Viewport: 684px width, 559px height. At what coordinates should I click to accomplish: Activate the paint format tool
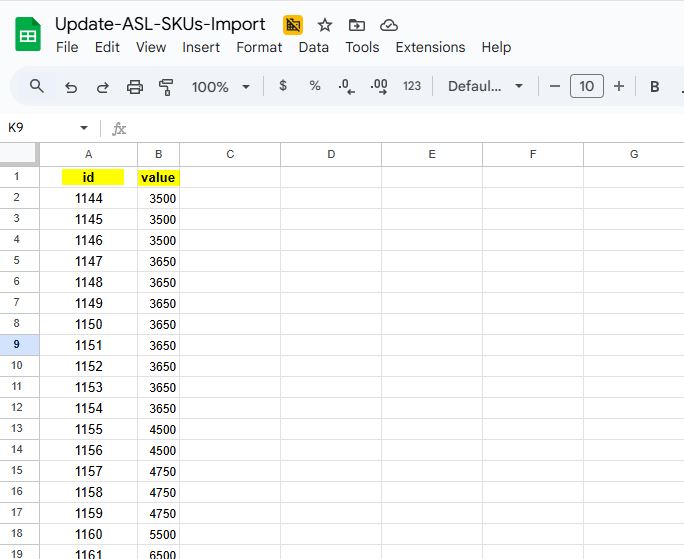166,87
